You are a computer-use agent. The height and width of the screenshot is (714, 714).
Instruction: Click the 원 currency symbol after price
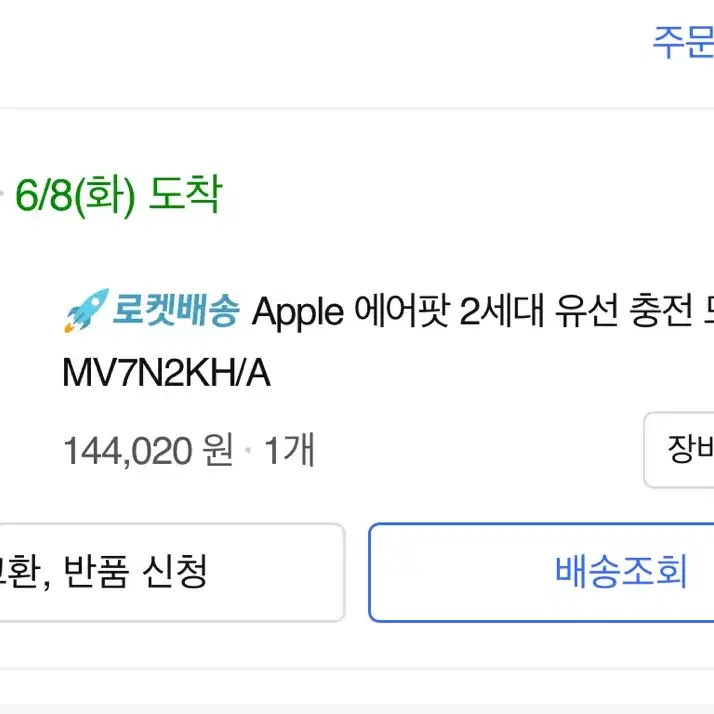[x=218, y=450]
